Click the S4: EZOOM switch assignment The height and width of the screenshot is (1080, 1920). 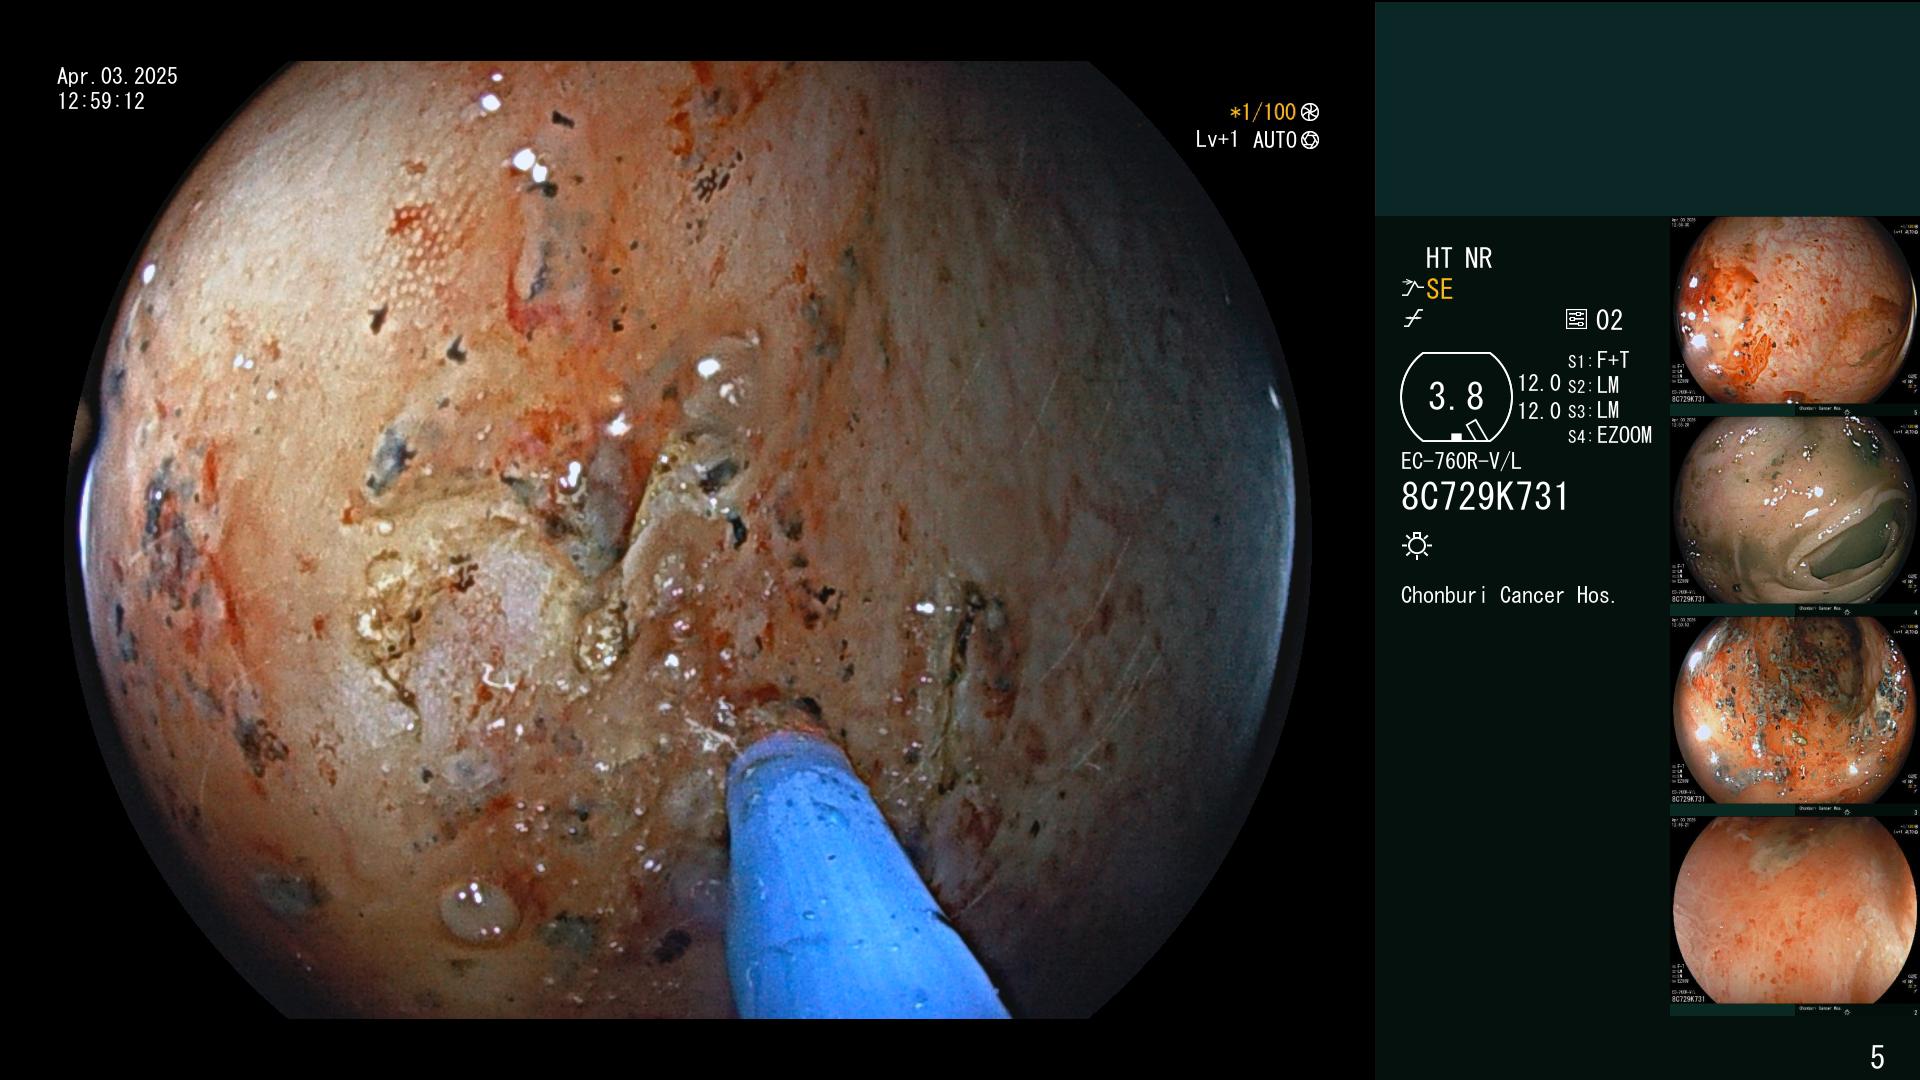coord(1610,436)
